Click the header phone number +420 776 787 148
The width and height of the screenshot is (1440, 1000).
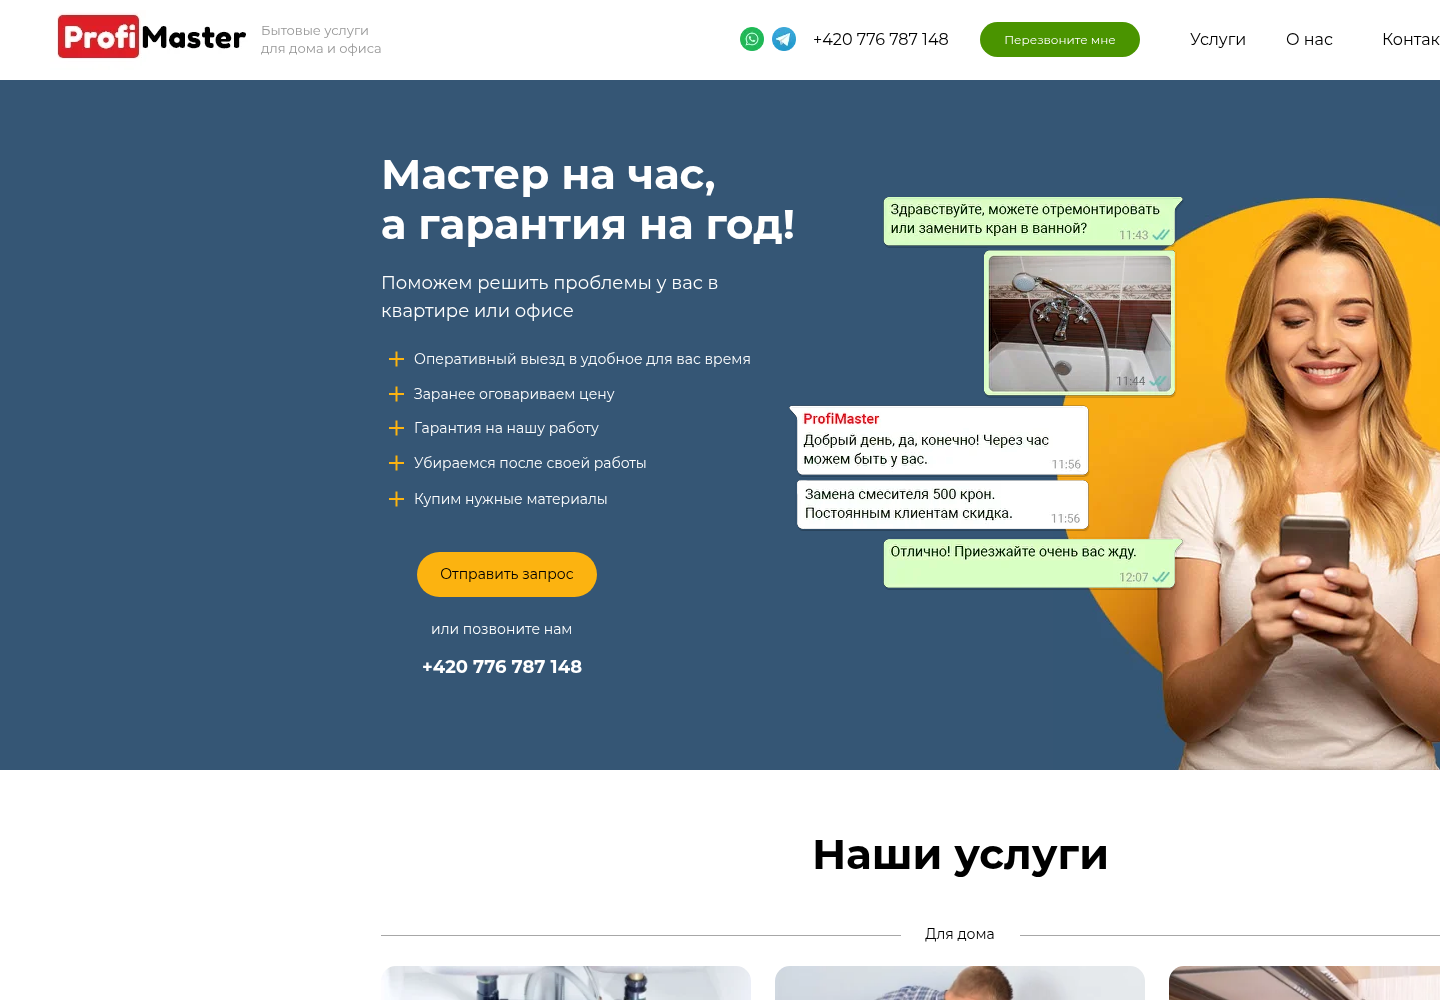point(880,39)
